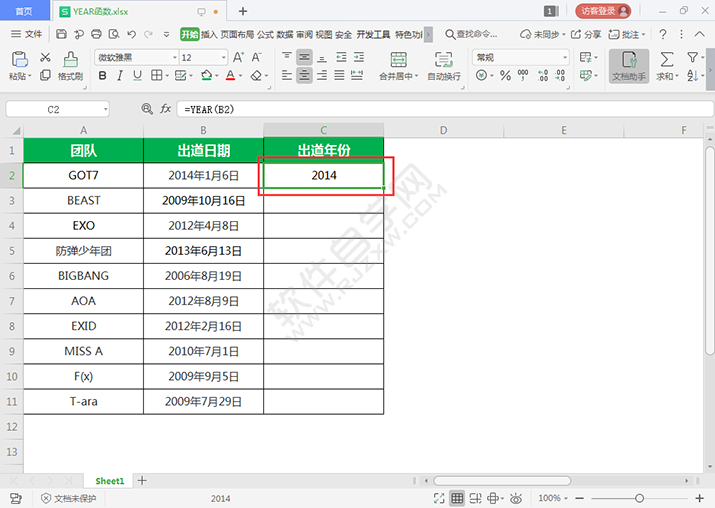715x508 pixels.
Task: Apply the percent style format
Action: pos(505,76)
